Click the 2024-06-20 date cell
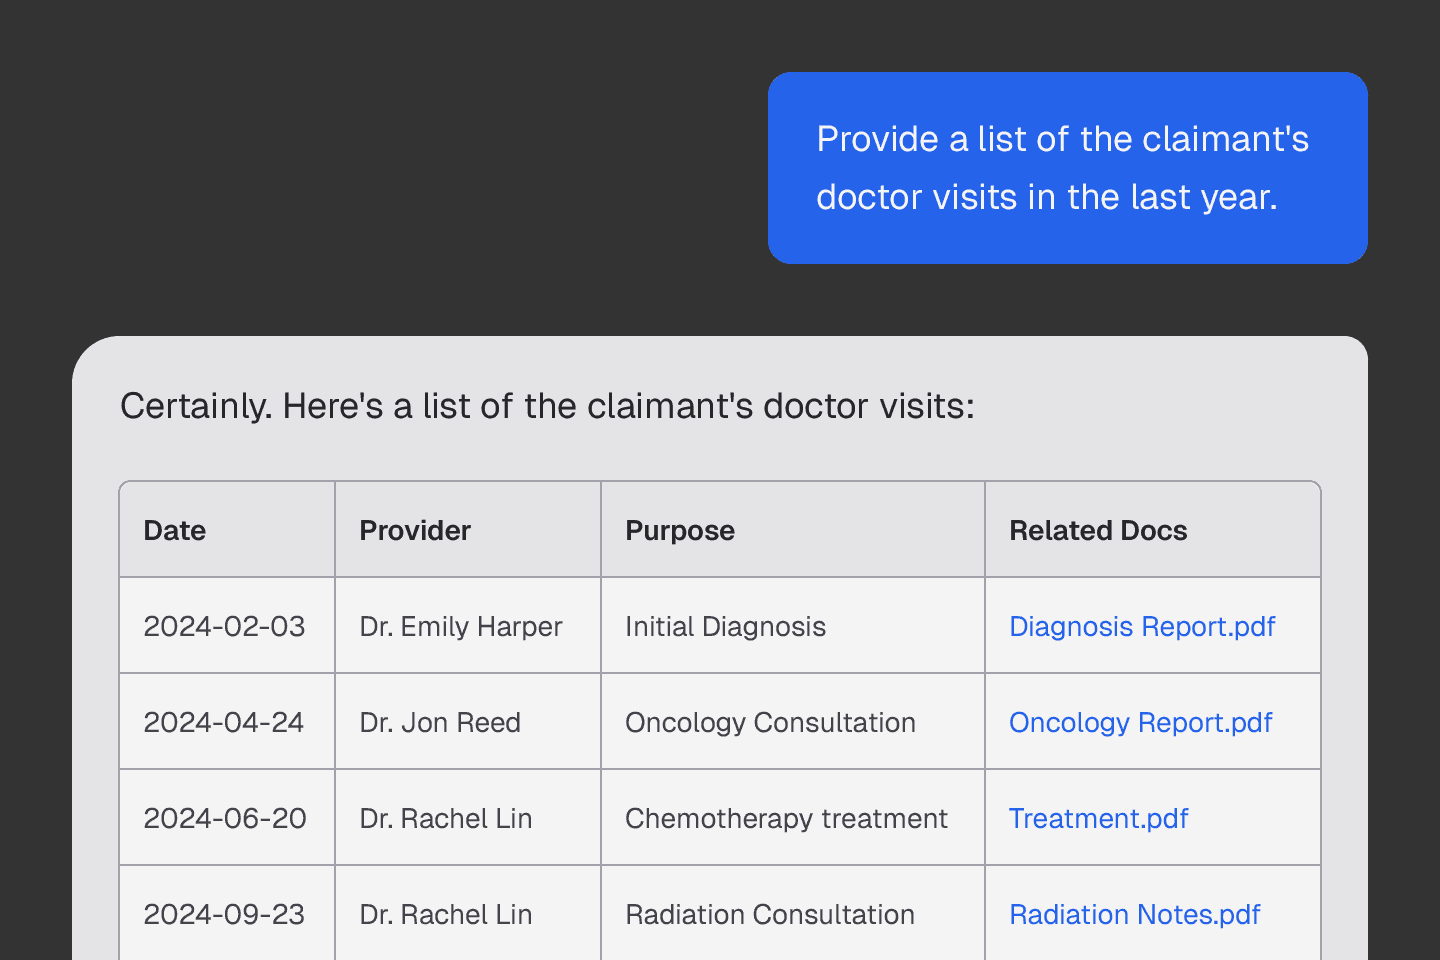Screen dimensions: 1440x960 click(225, 819)
